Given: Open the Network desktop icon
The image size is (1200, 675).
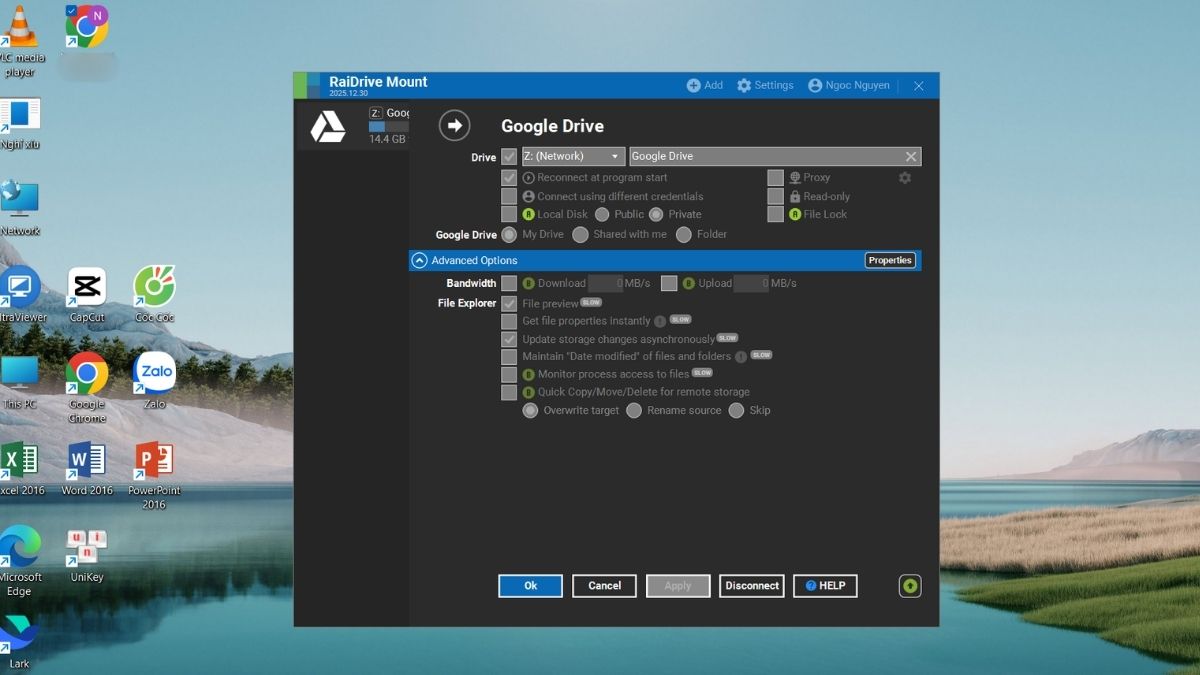Looking at the screenshot, I should point(20,207).
